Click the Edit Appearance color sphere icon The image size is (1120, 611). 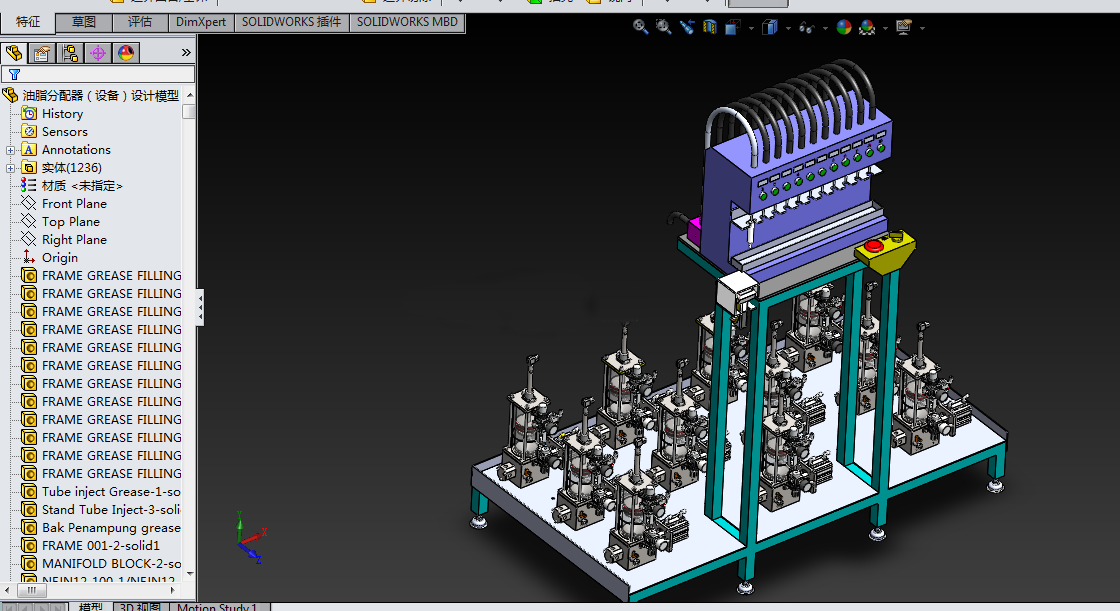843,27
